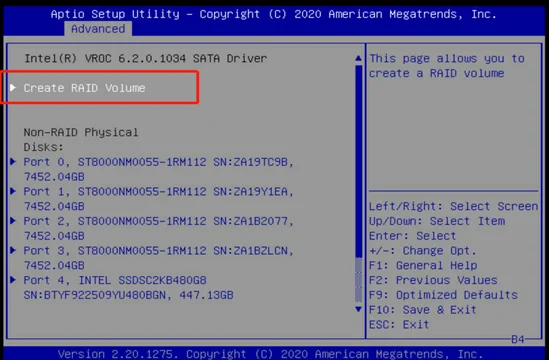This screenshot has height=360, width=549.
Task: Select the INTEL SSDSC2KB480G8 drive entry
Action: click(128, 288)
